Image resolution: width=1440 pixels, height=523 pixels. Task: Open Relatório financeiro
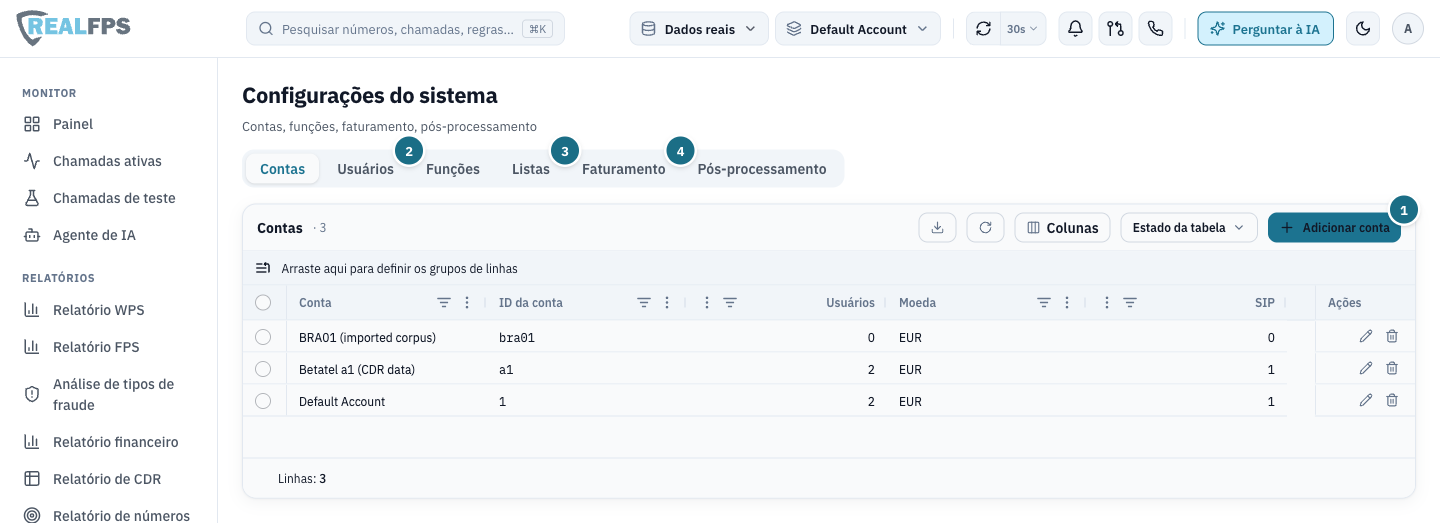tap(115, 442)
